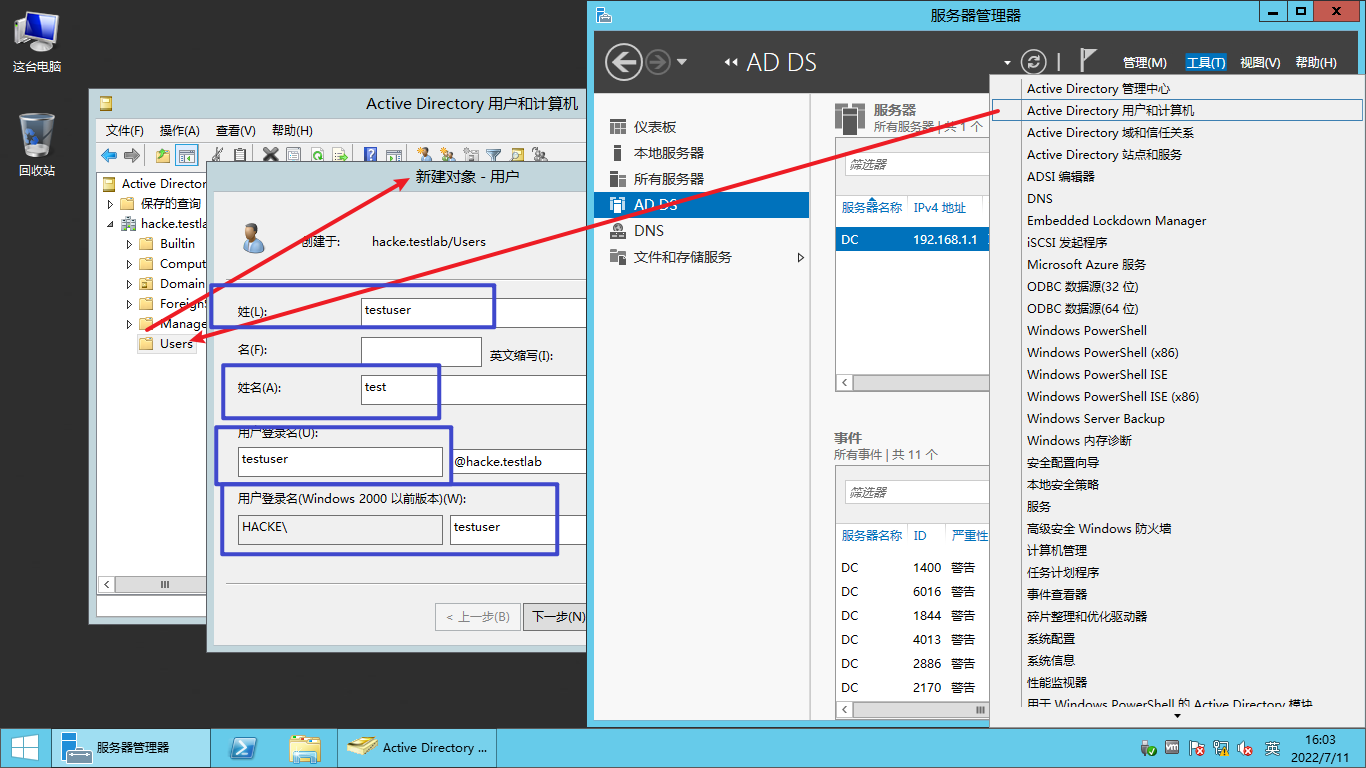Click the blue help question mark icon

[370, 155]
